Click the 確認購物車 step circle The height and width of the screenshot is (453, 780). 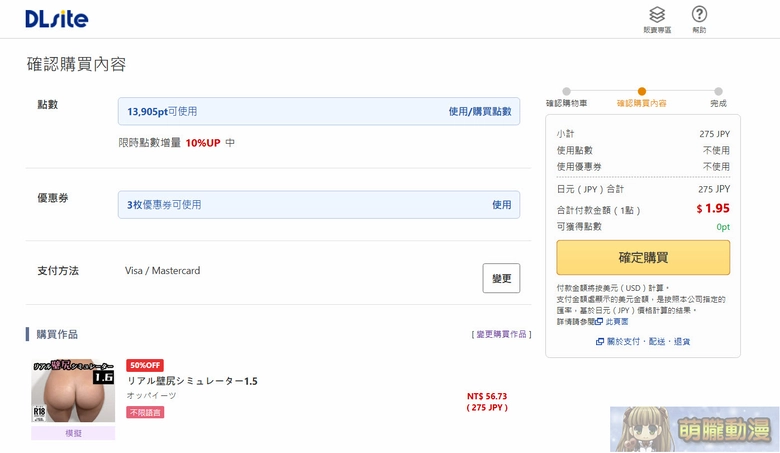pos(566,91)
